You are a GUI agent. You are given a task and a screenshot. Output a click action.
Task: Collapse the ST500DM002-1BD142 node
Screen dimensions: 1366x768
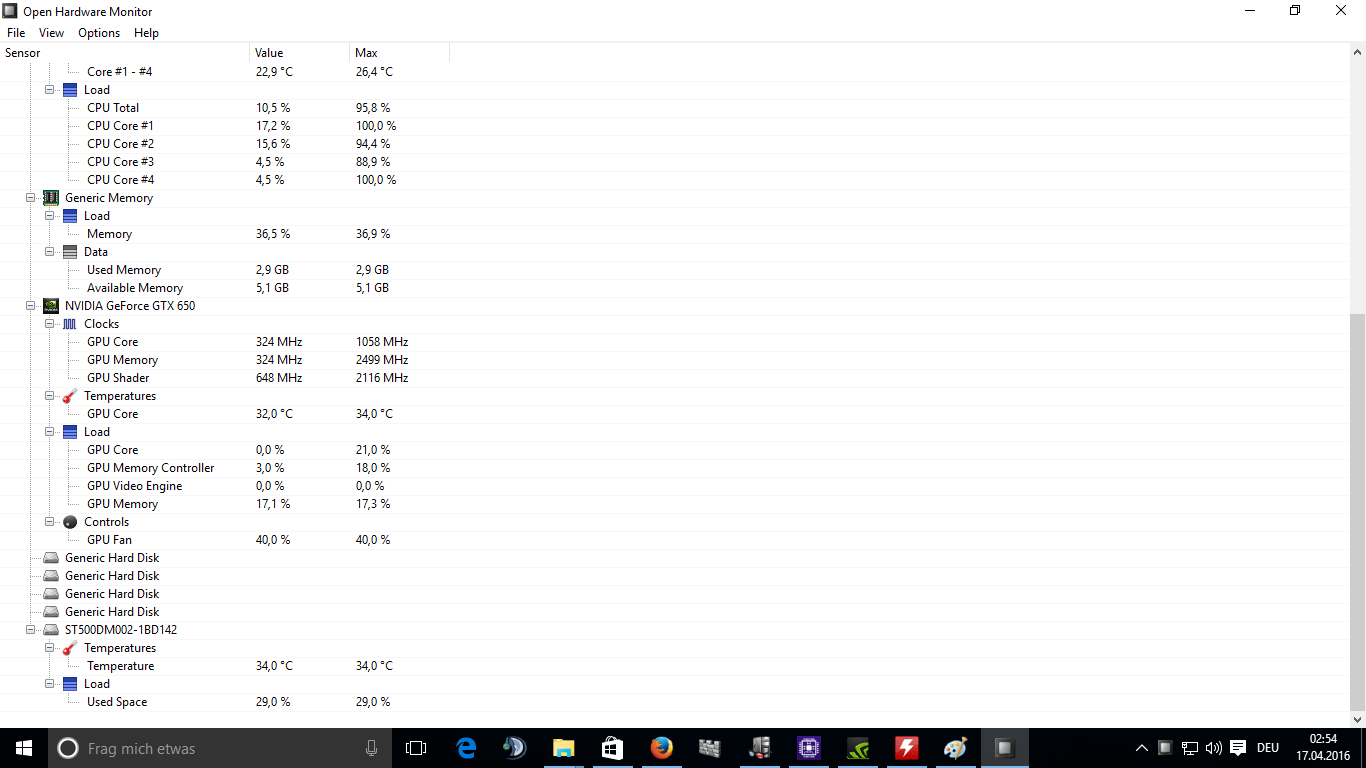[x=31, y=630]
